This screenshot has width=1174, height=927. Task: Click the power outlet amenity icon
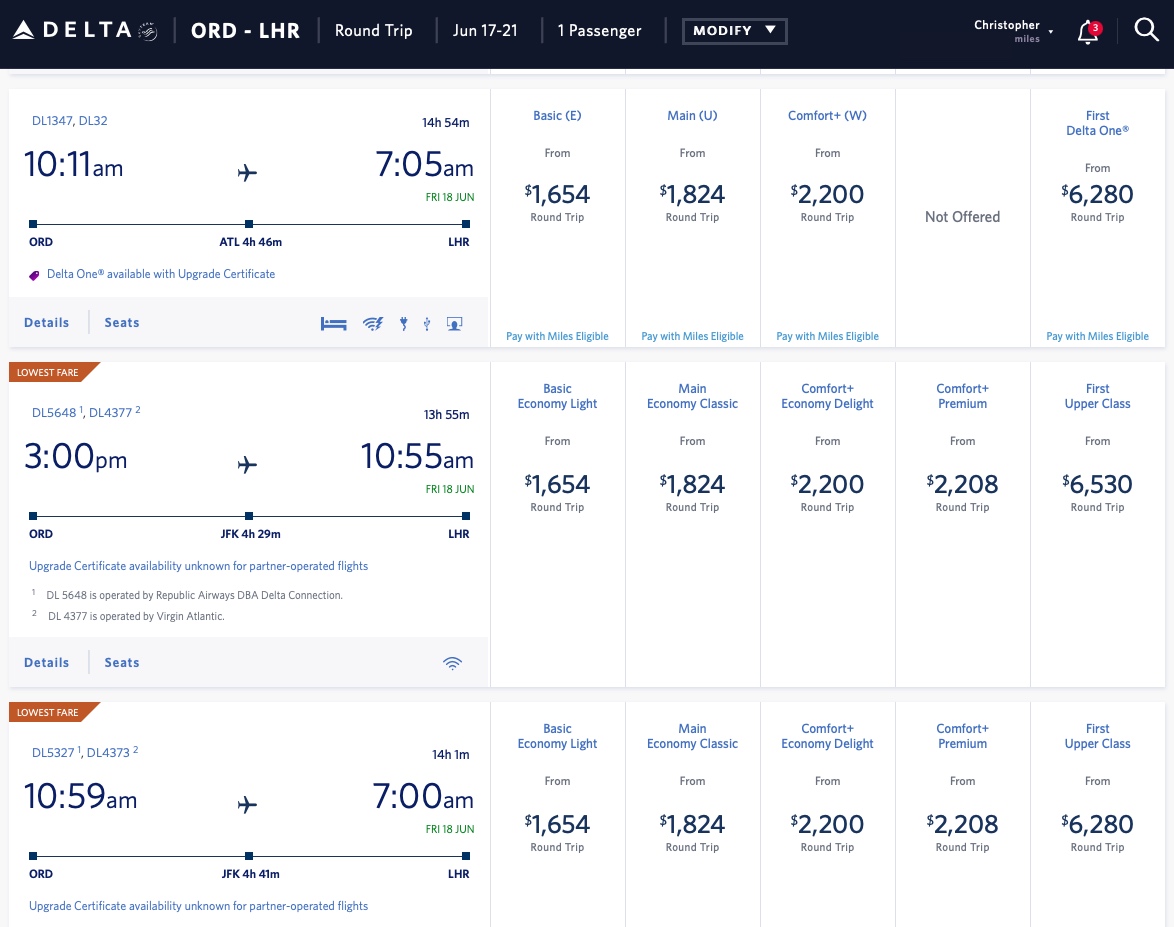(403, 323)
